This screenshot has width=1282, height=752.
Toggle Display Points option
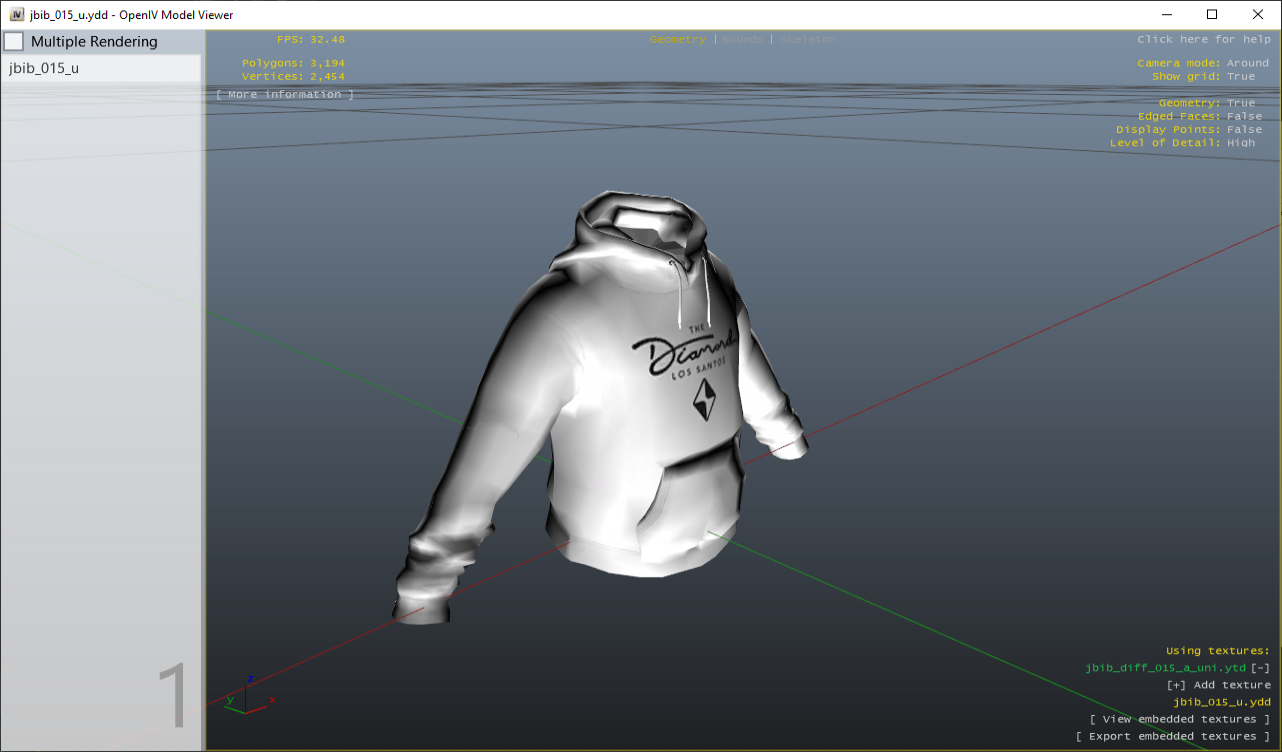coord(1244,129)
